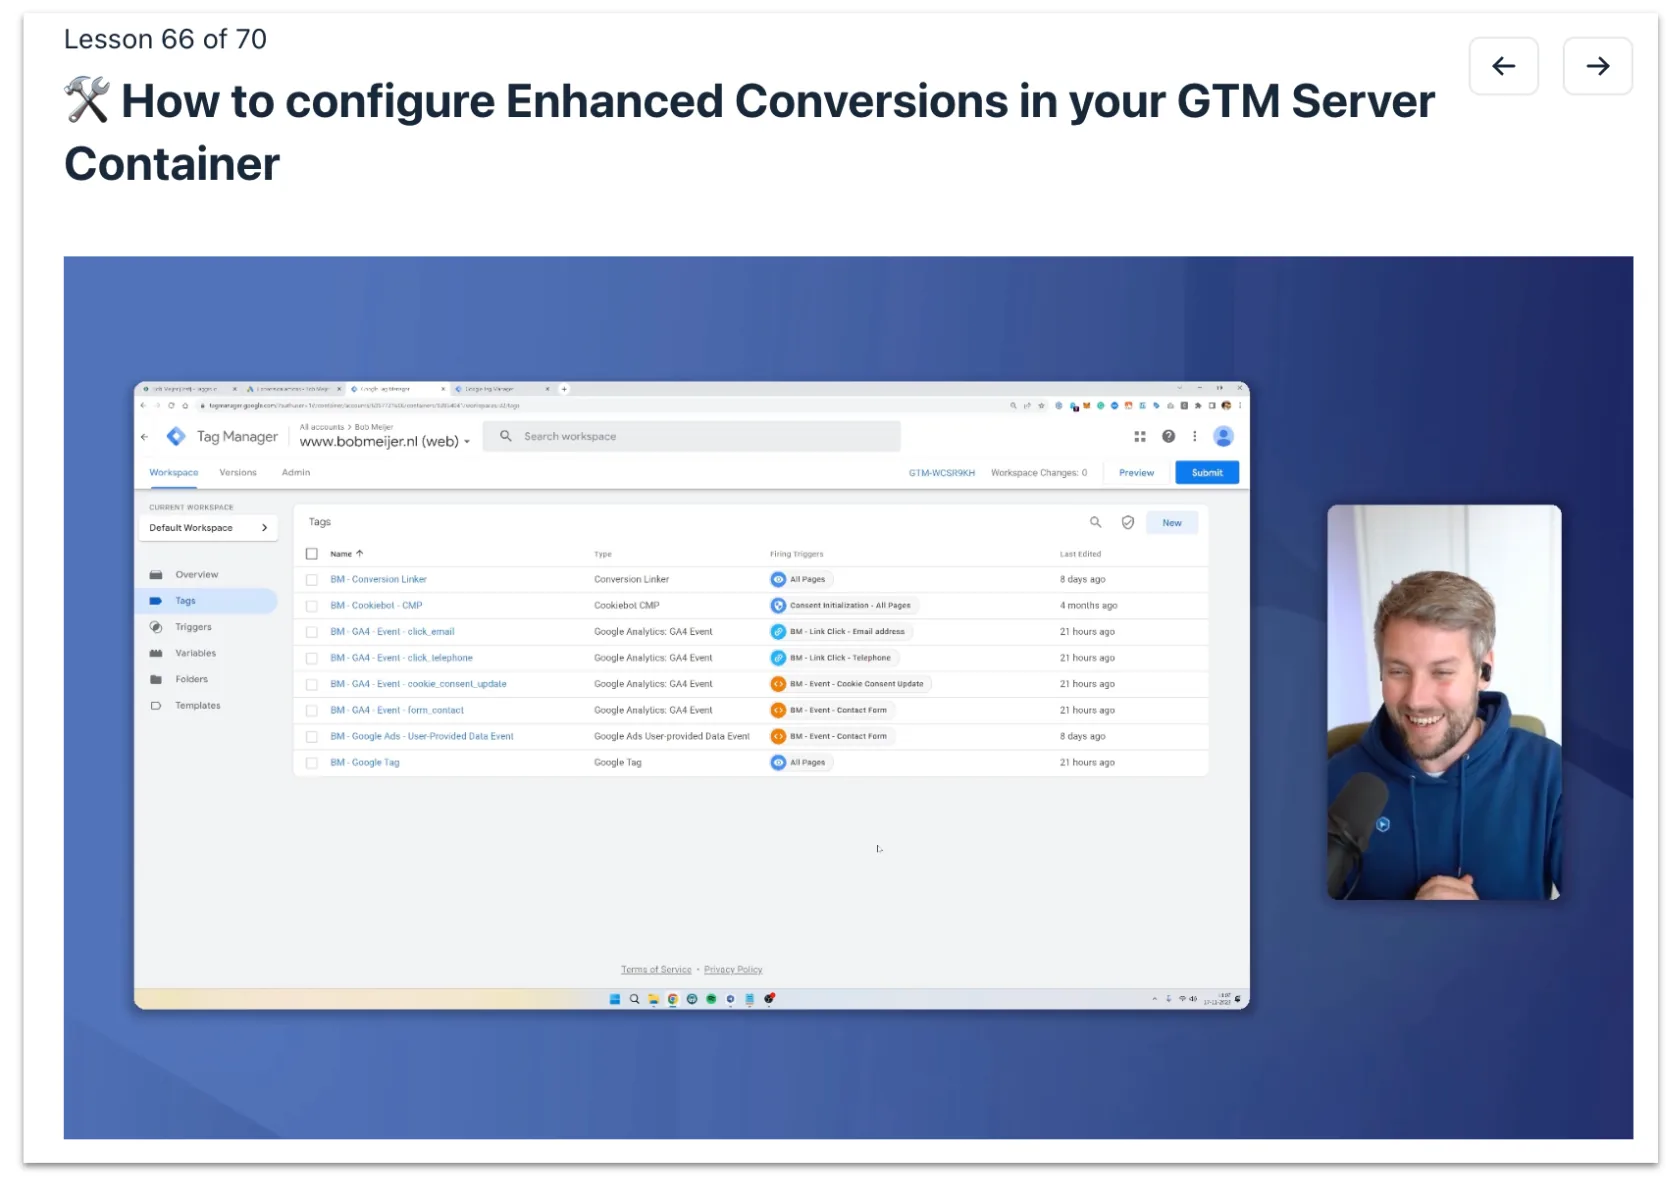Check the cookie_consent_update tag row checkbox

click(312, 684)
